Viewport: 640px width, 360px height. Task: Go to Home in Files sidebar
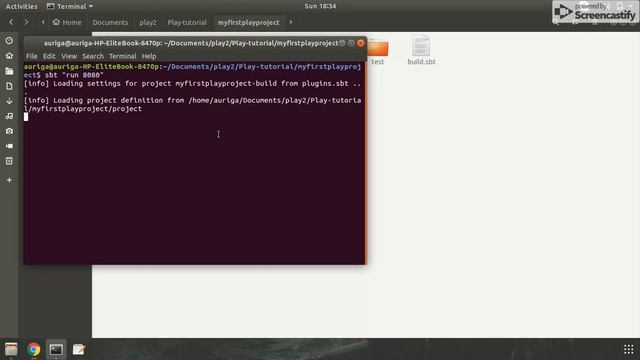click(x=9, y=56)
